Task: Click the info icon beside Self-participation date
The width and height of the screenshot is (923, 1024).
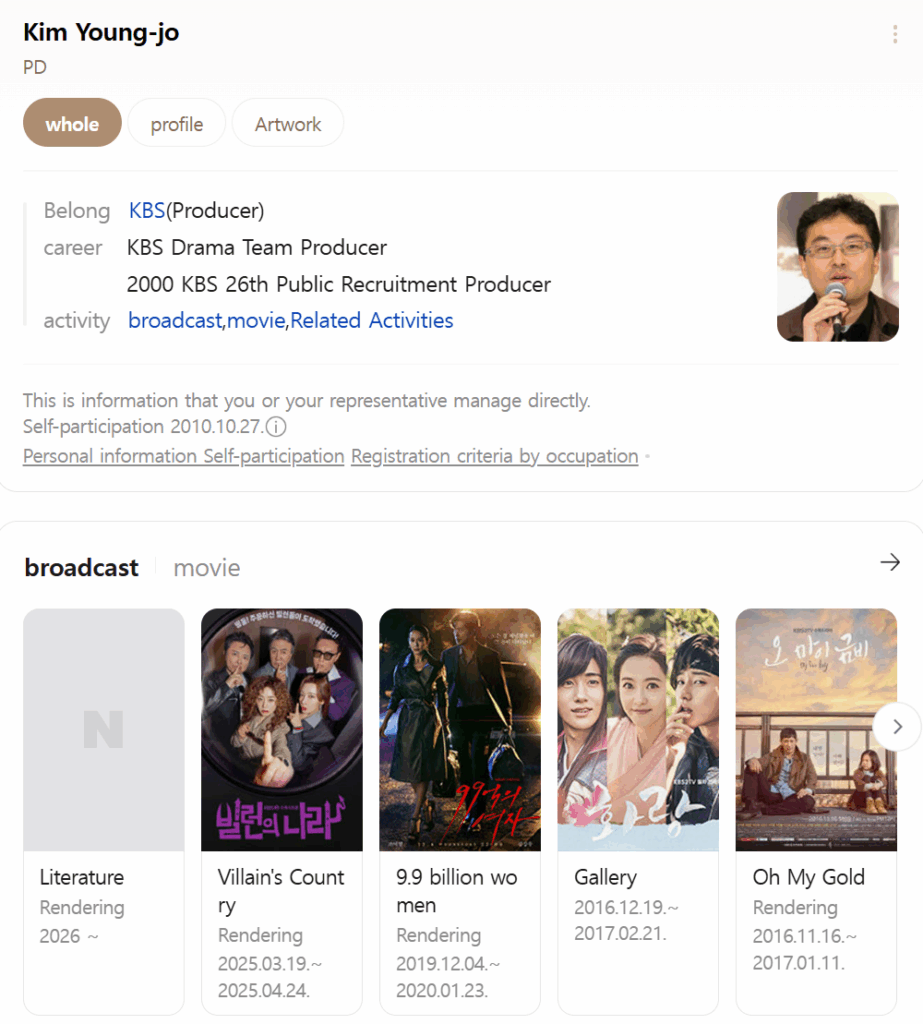Action: pos(276,427)
